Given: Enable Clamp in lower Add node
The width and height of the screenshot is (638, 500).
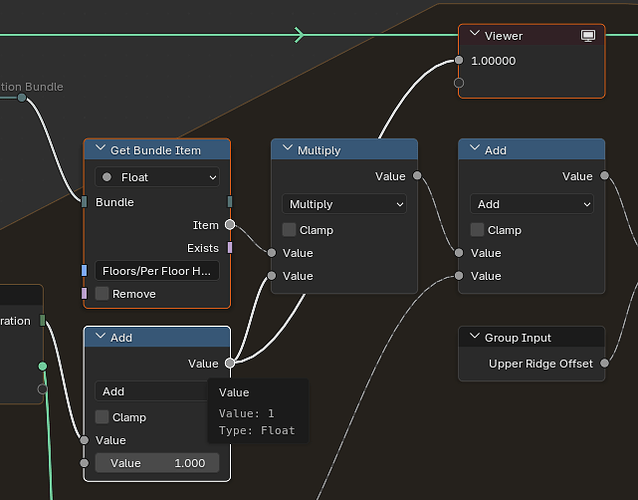Looking at the screenshot, I should pyautogui.click(x=102, y=417).
